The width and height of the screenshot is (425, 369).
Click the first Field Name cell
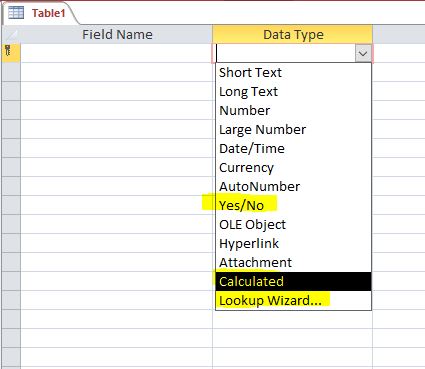click(x=116, y=53)
